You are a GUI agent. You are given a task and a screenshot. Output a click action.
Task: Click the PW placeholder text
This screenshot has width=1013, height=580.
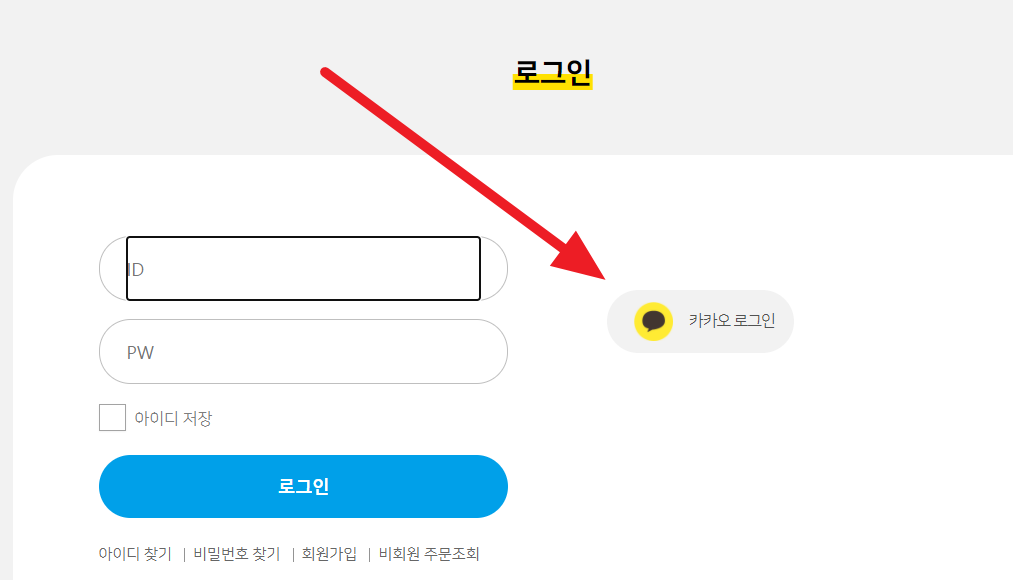(x=140, y=353)
